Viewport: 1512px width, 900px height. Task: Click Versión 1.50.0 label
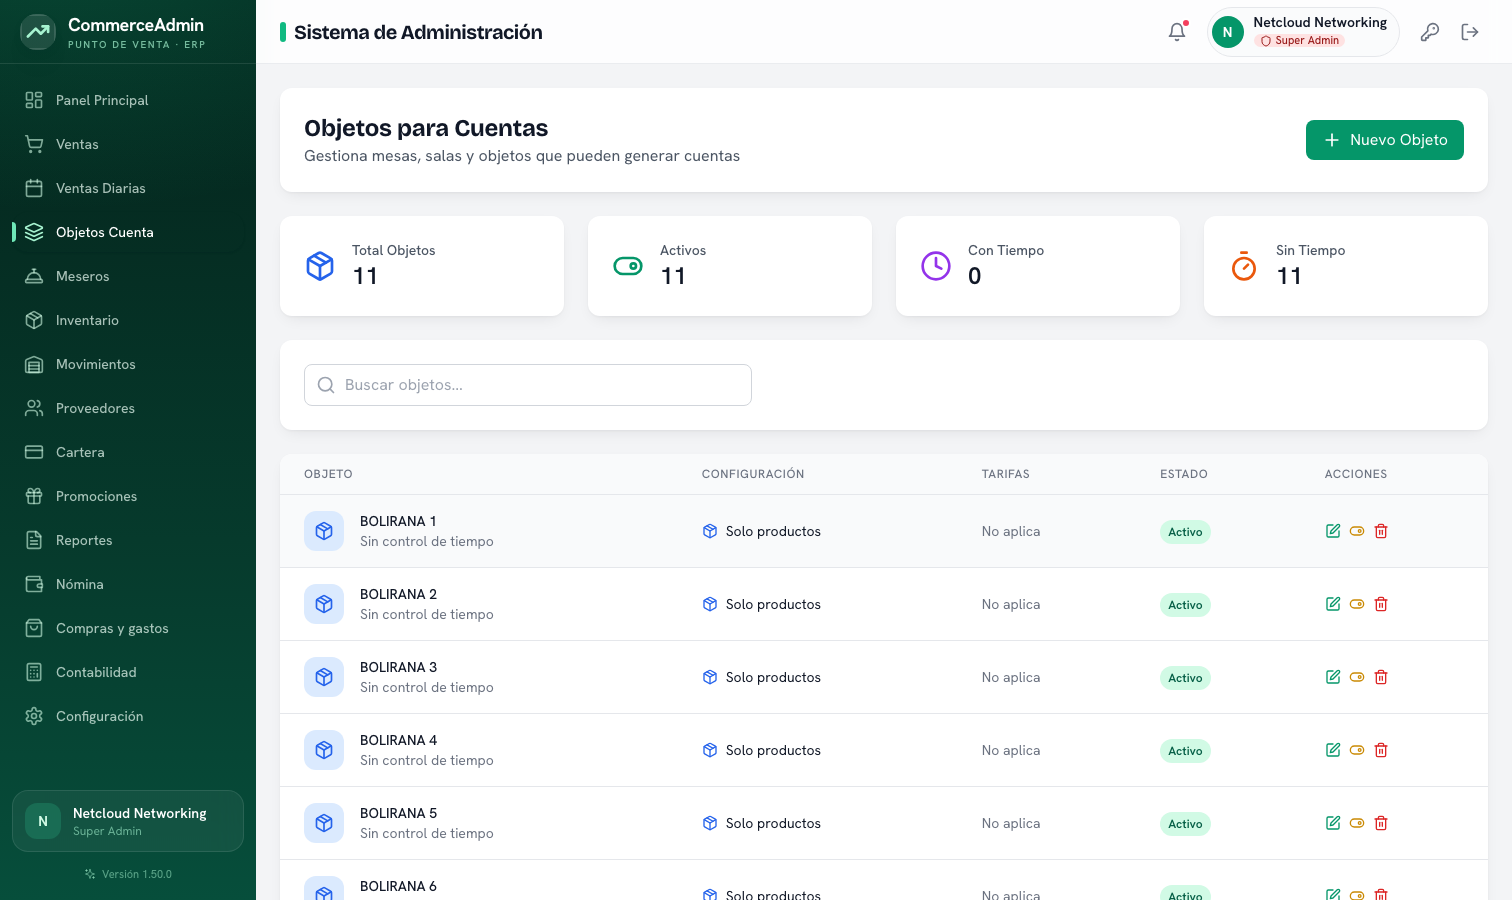(137, 874)
